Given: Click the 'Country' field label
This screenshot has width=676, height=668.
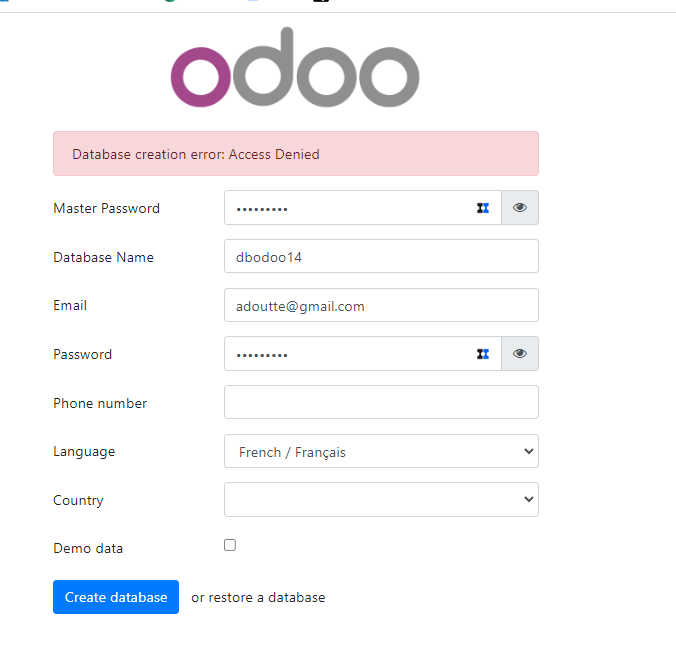Looking at the screenshot, I should click(x=78, y=501).
